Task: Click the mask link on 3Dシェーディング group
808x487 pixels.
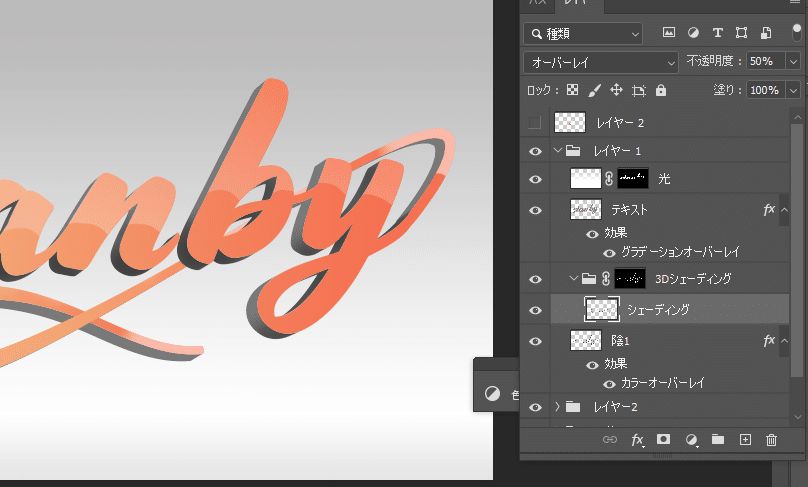Action: (605, 279)
